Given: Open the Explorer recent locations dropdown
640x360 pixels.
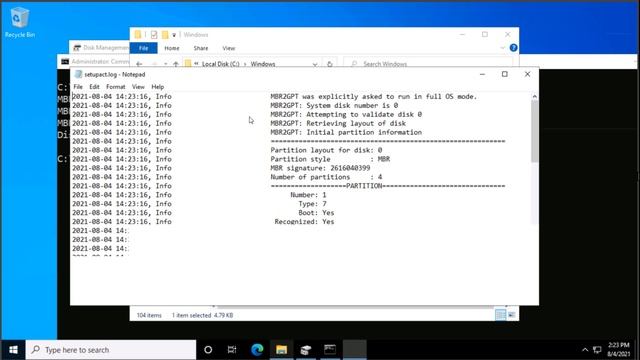Looking at the screenshot, I should point(165,64).
